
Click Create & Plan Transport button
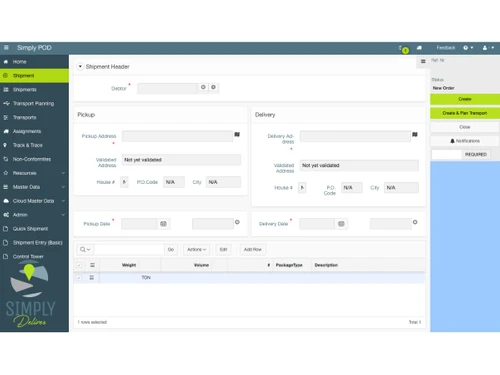[x=465, y=113]
